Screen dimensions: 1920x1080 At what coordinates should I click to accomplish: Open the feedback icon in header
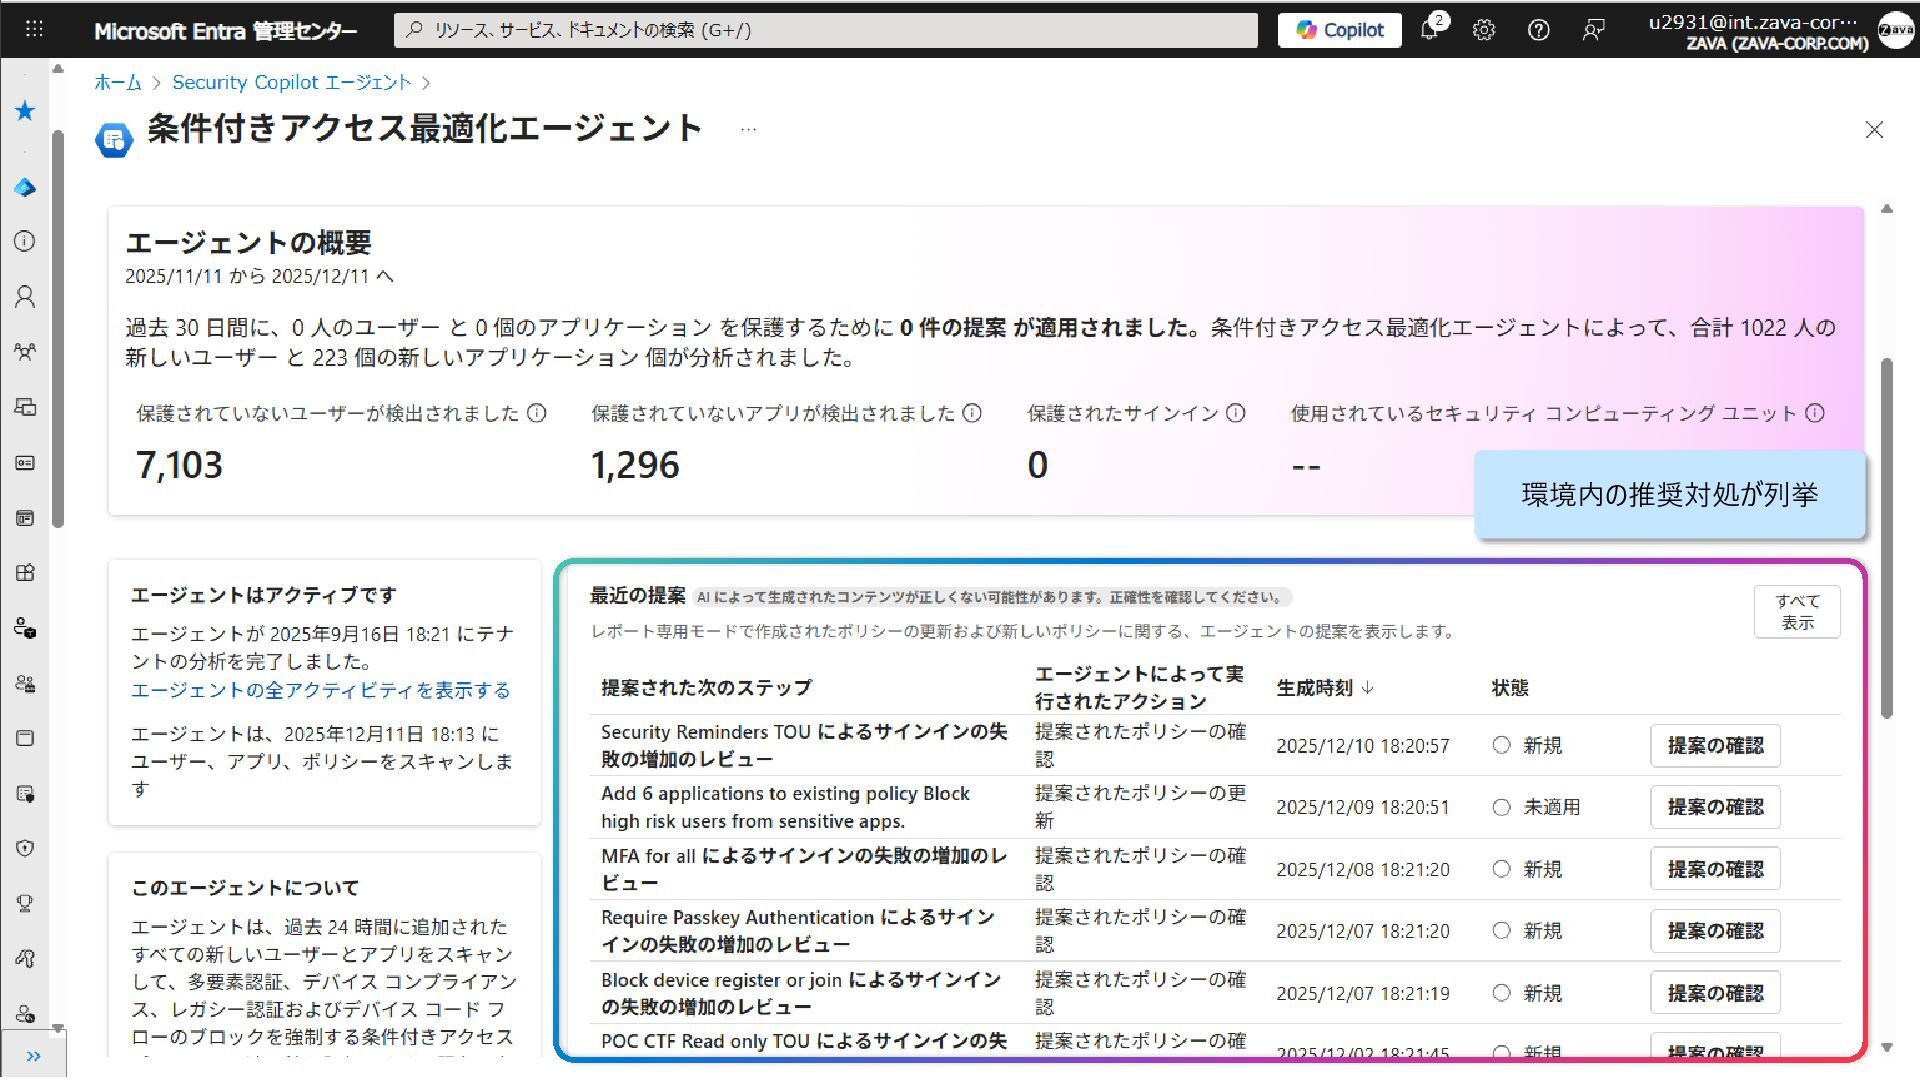pyautogui.click(x=1593, y=30)
